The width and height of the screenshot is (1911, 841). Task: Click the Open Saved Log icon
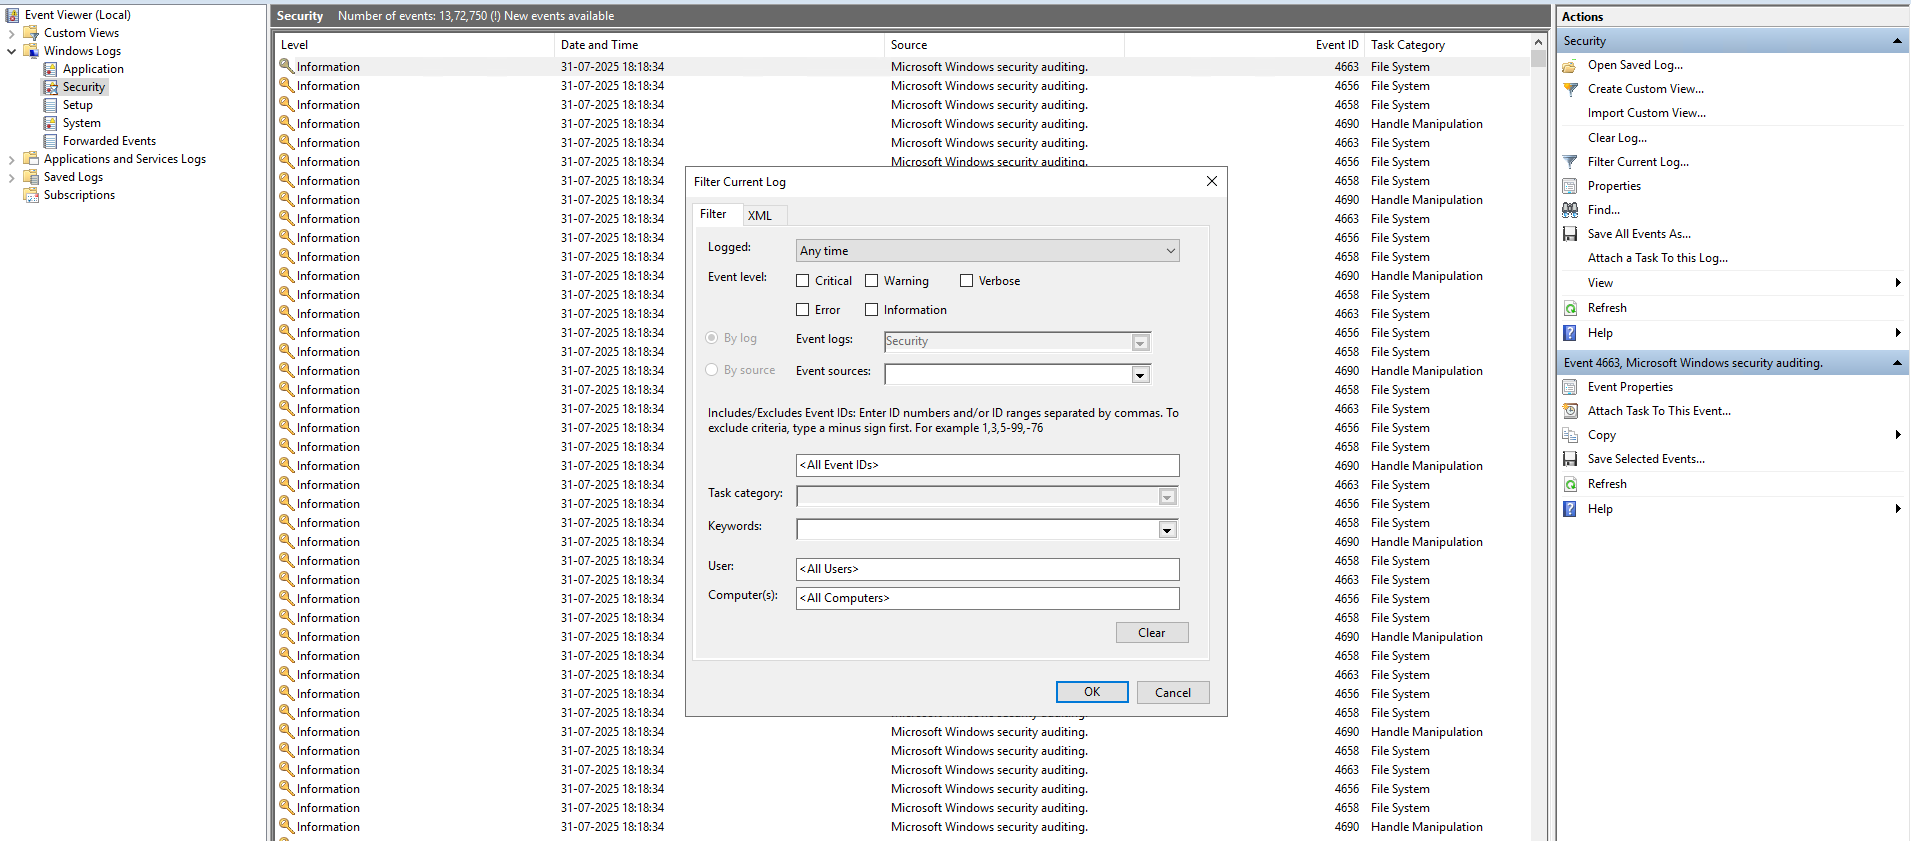point(1570,65)
